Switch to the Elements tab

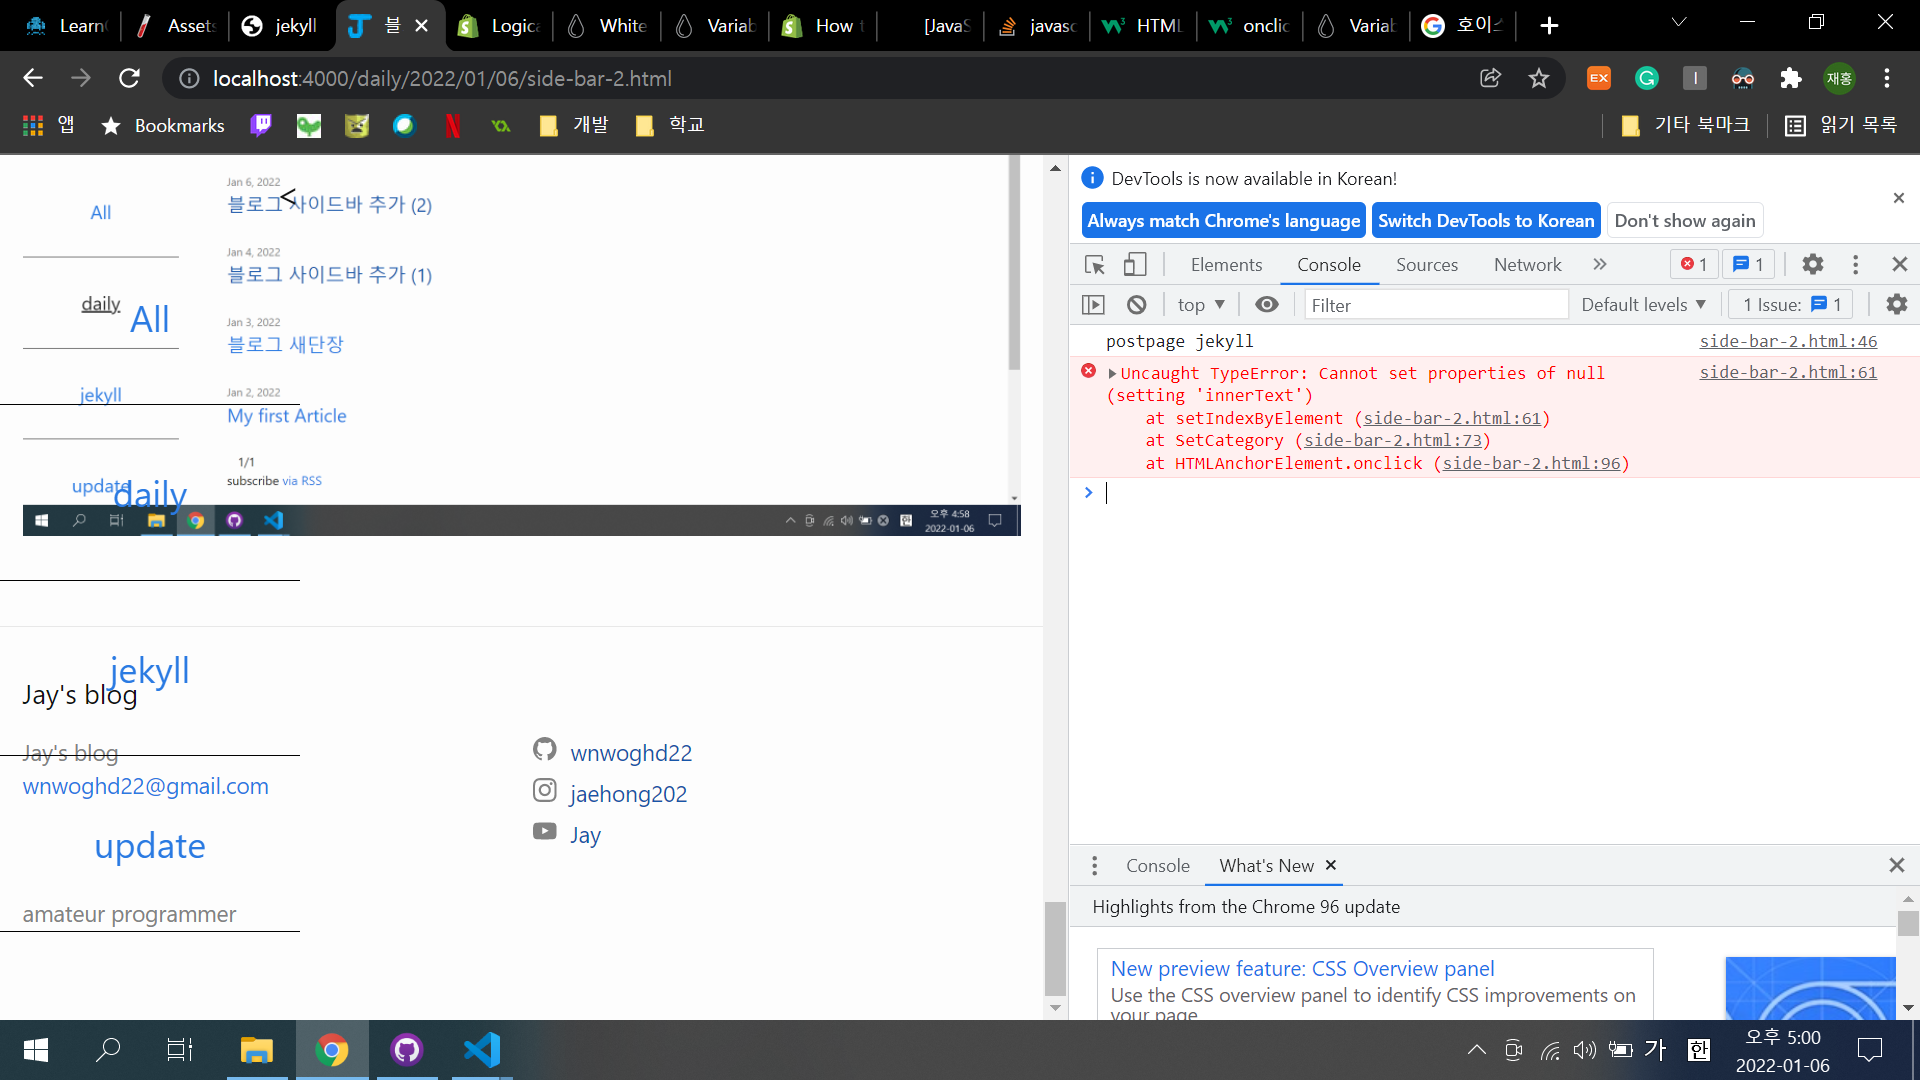[1226, 264]
